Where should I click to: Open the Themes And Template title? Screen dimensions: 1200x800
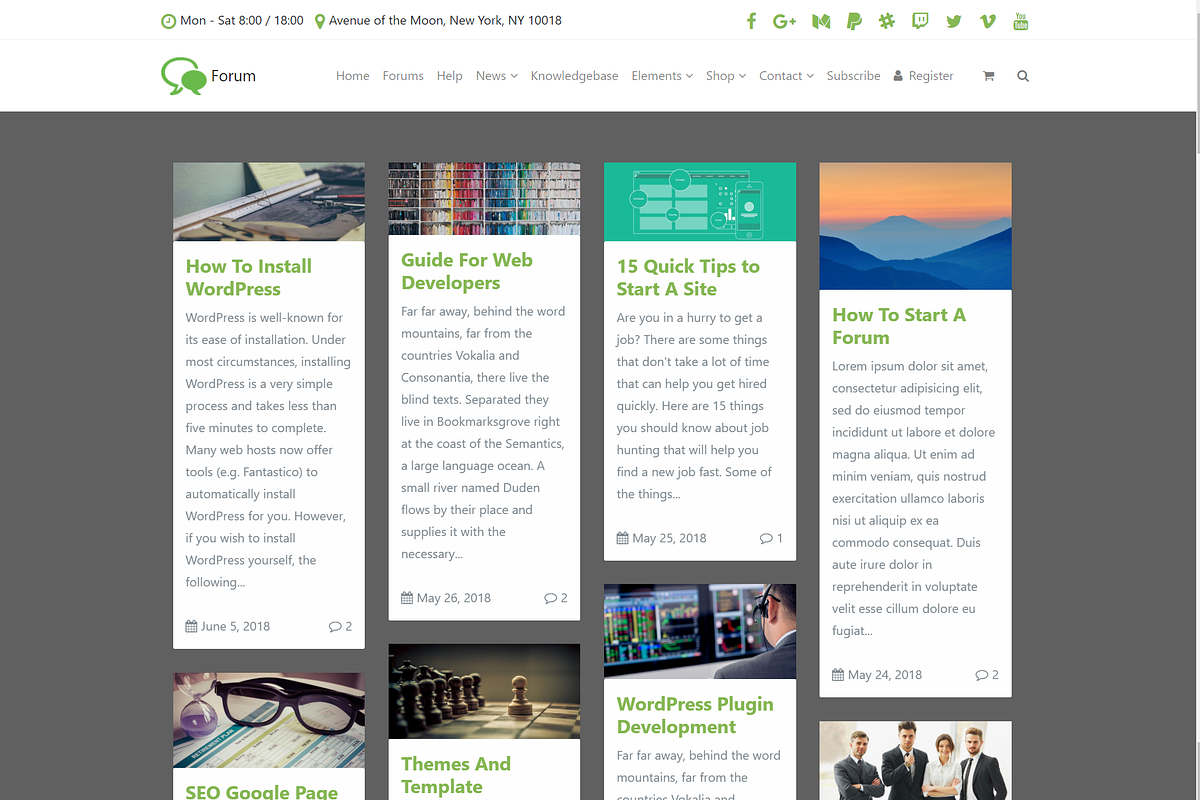point(456,775)
